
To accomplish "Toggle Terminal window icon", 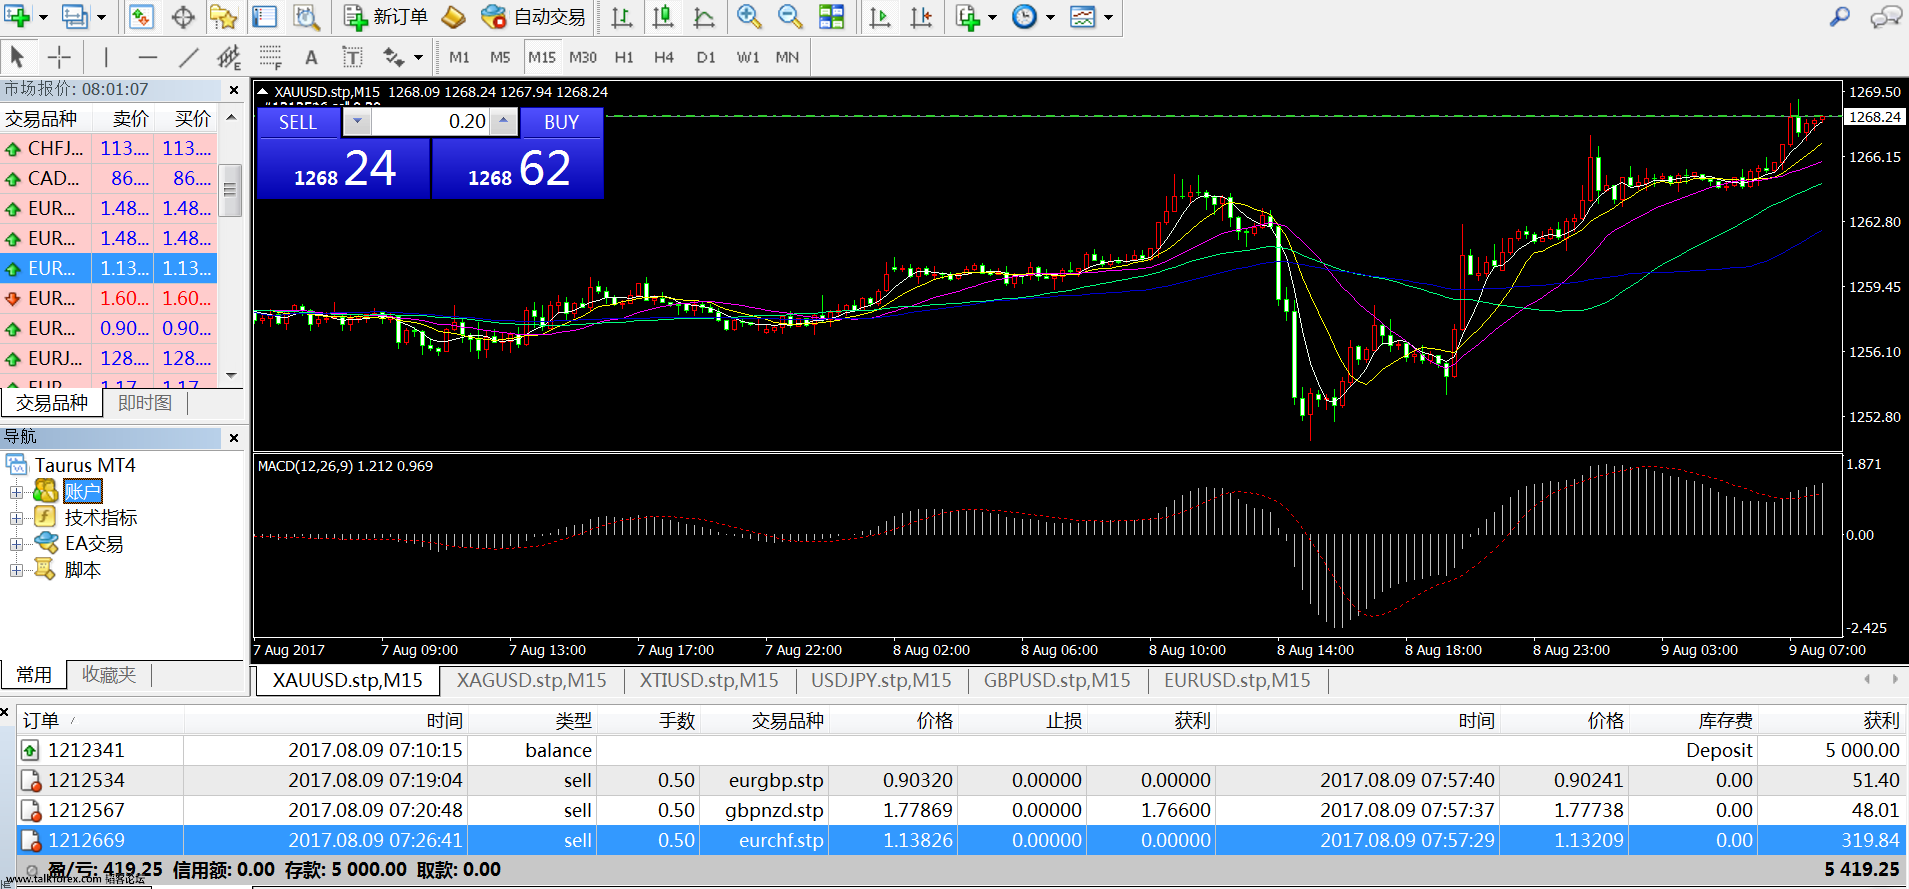I will coord(264,16).
